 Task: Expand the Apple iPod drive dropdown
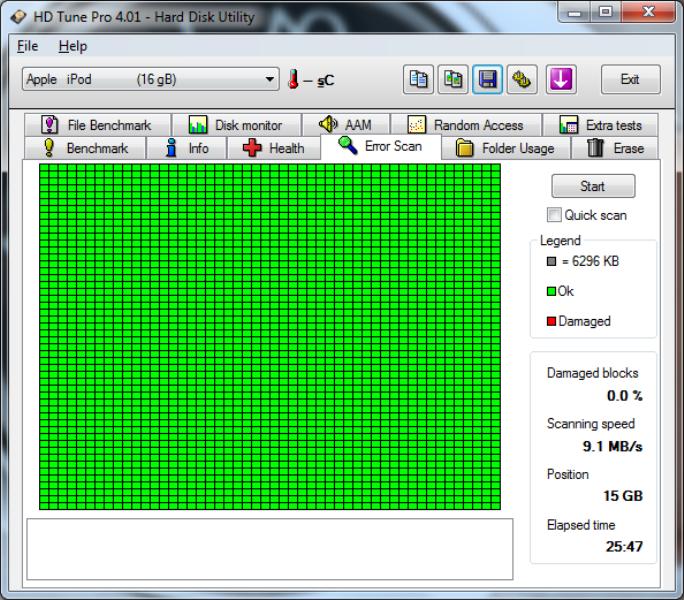271,80
